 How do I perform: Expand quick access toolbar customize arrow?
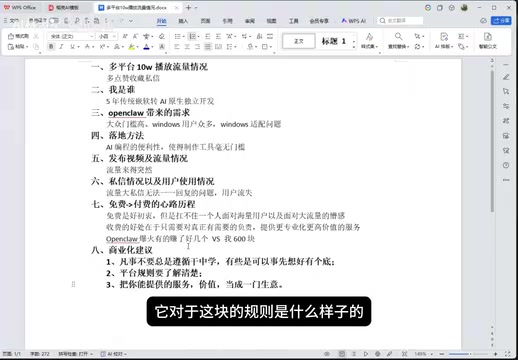pyautogui.click(x=131, y=21)
